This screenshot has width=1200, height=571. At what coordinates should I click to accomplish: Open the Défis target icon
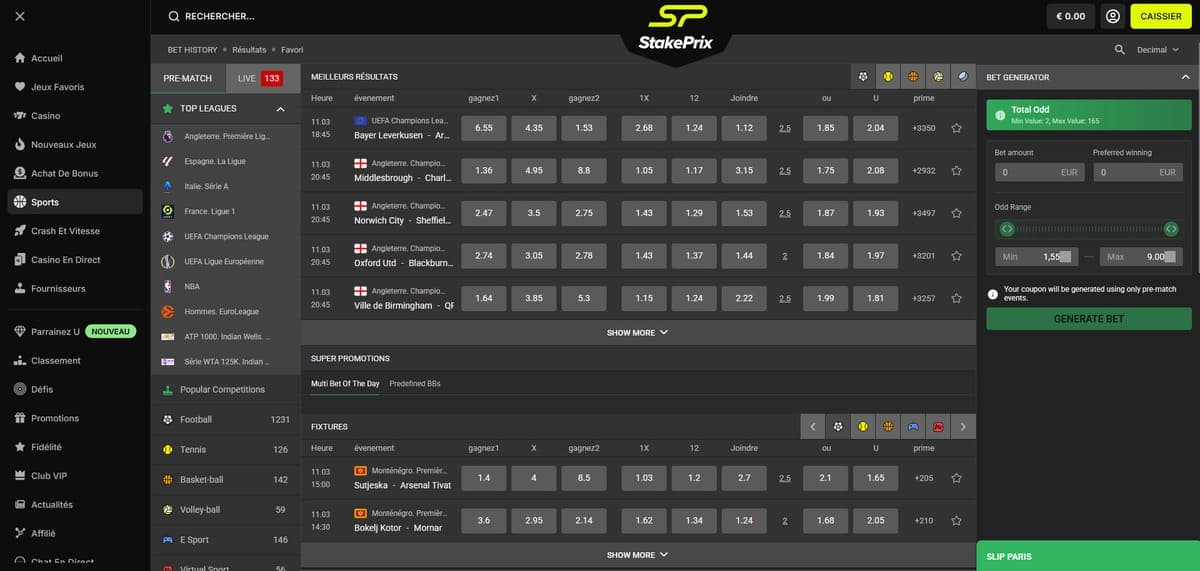20,389
